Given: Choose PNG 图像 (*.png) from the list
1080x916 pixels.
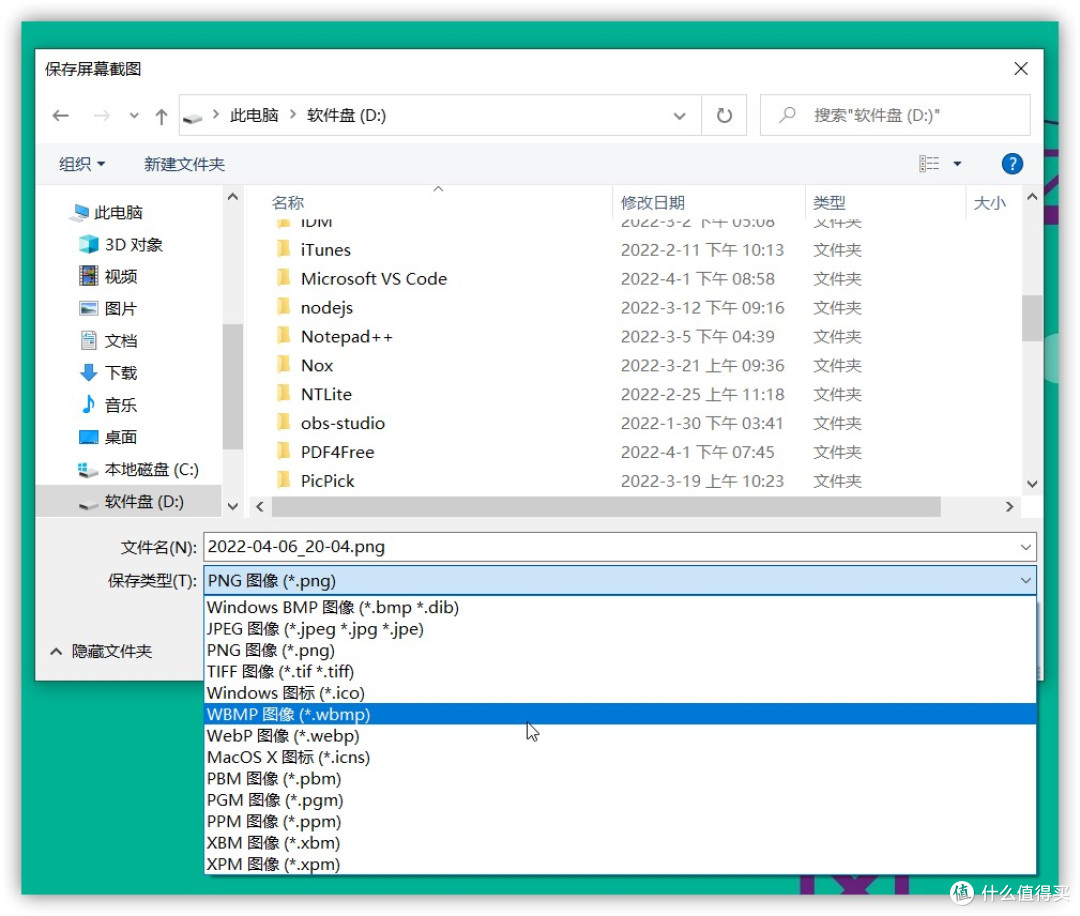Looking at the screenshot, I should pos(620,650).
